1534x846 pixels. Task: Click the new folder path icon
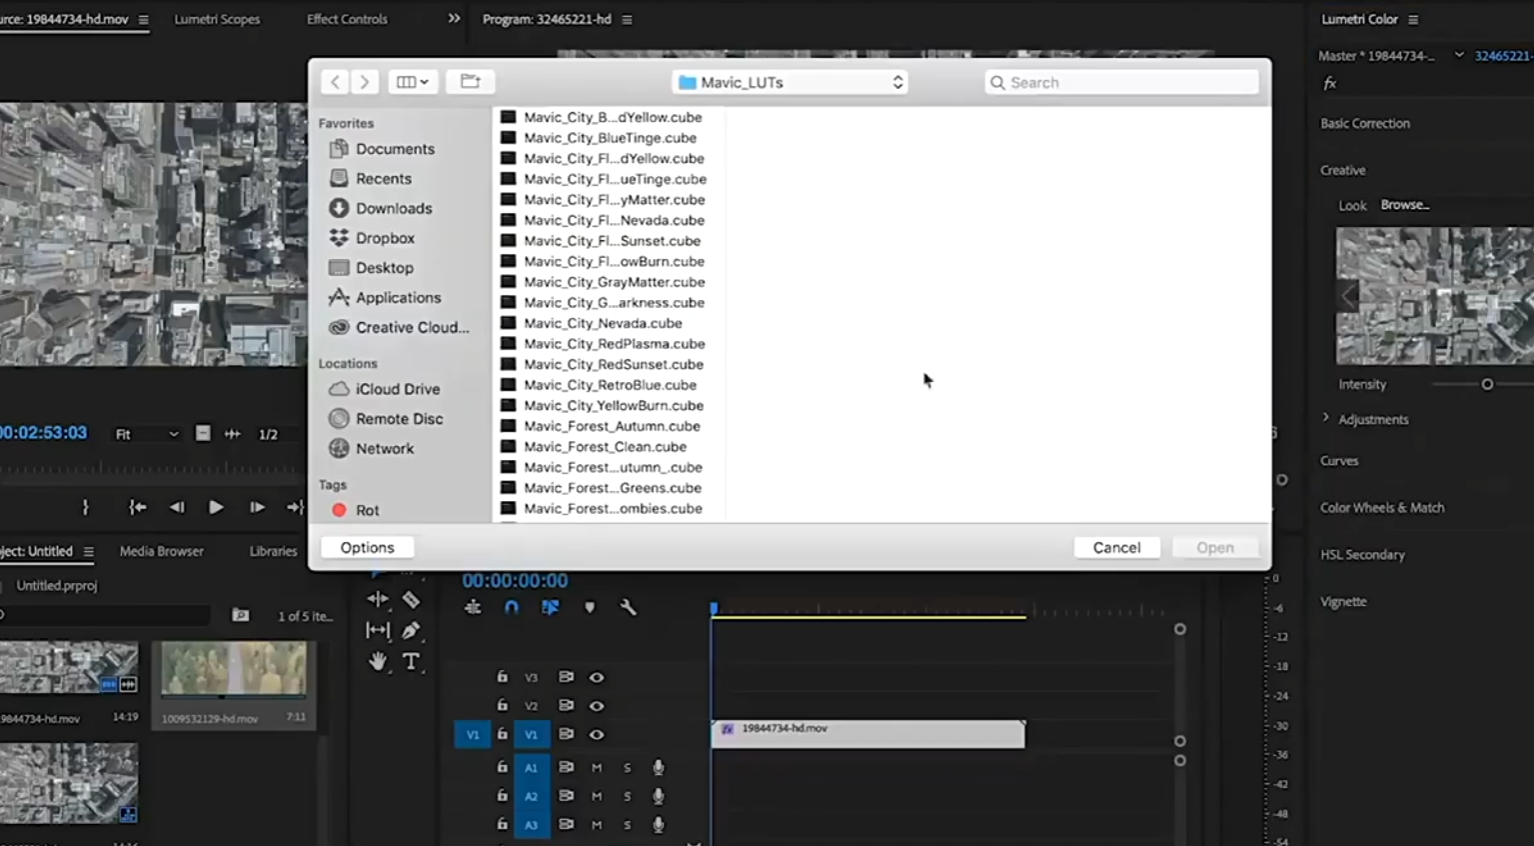[470, 82]
